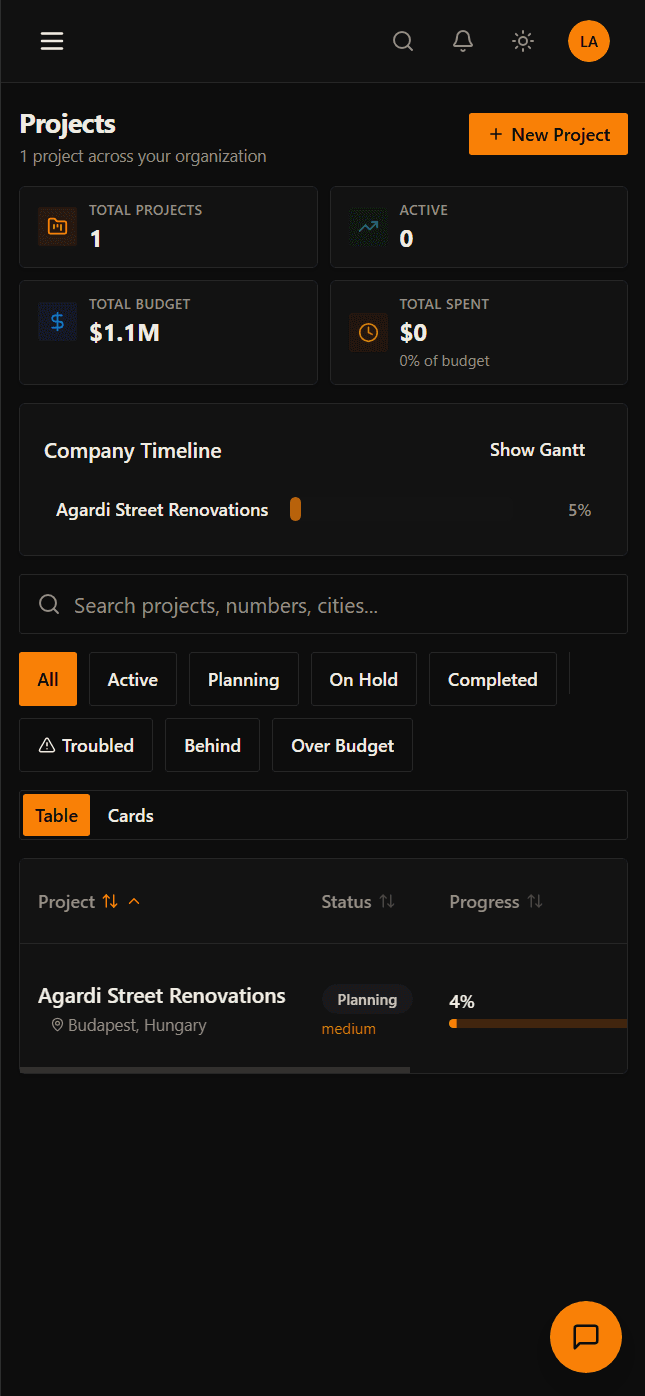Activate the Over Budget filter

(x=342, y=745)
